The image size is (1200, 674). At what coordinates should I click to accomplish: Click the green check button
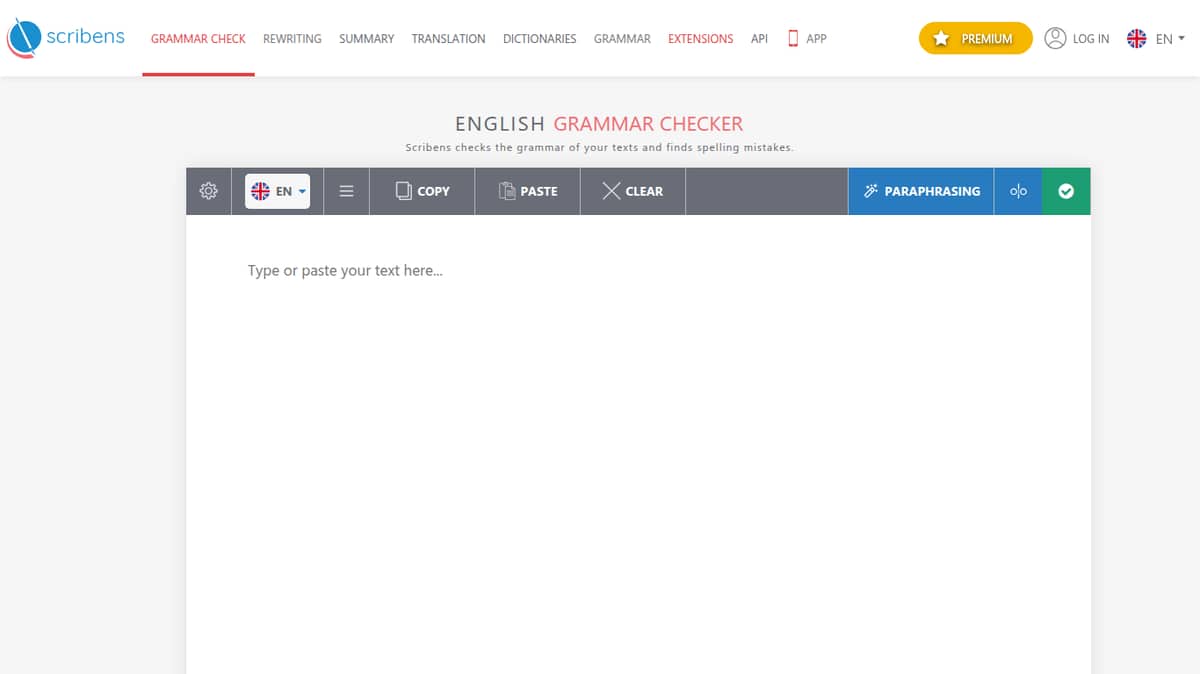[1066, 191]
